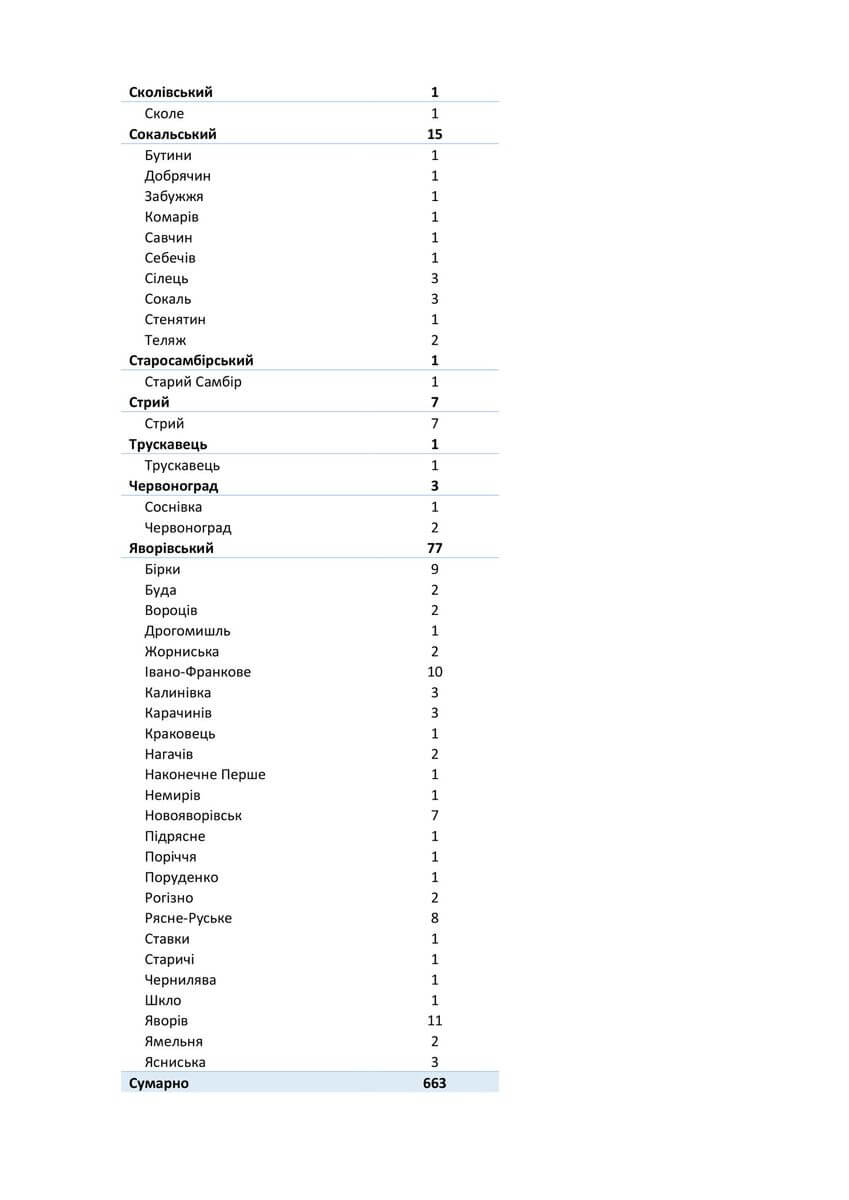Click the Добрячин village row label
This screenshot has height=1200, width=849.
(x=177, y=176)
